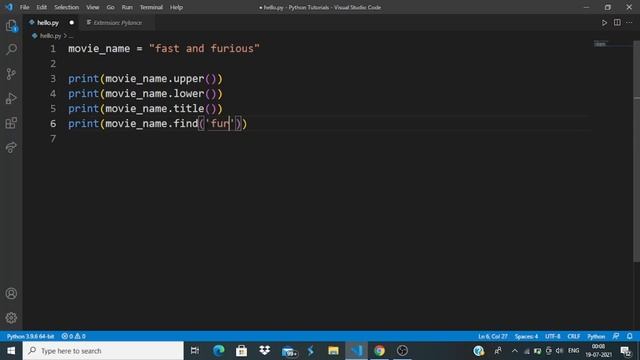Open the Accounts menu icon

11,293
